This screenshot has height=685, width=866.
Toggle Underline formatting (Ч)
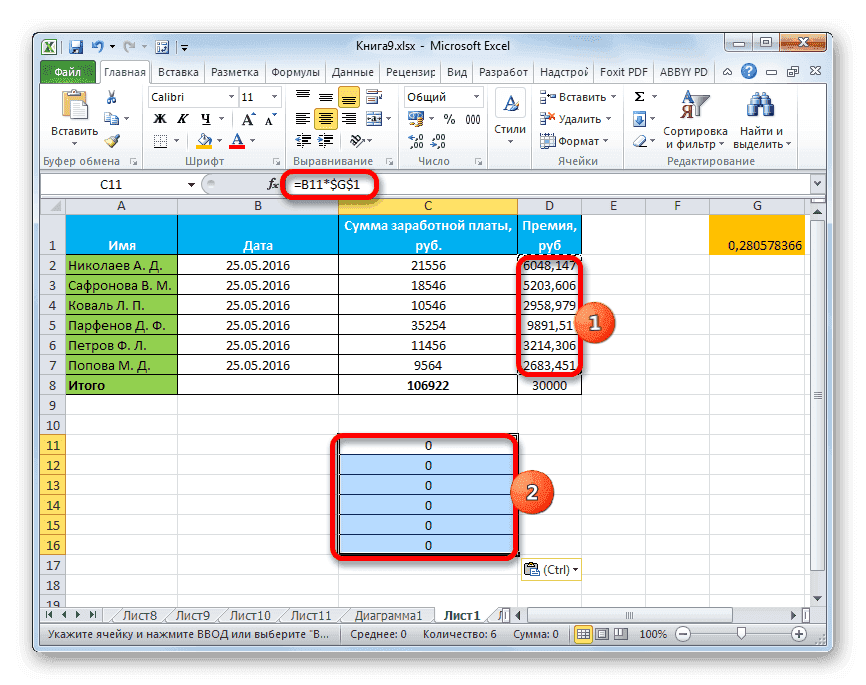pos(204,119)
